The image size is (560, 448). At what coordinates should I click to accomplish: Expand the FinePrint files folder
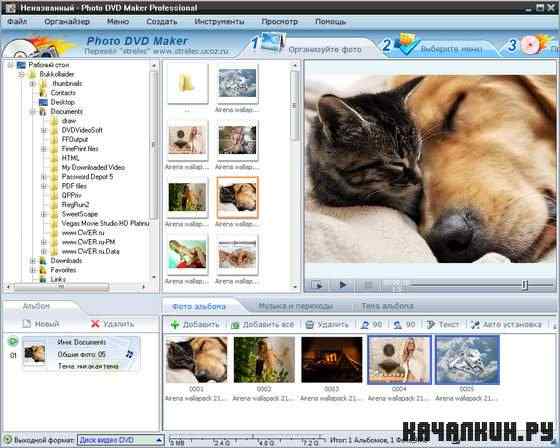(44, 149)
